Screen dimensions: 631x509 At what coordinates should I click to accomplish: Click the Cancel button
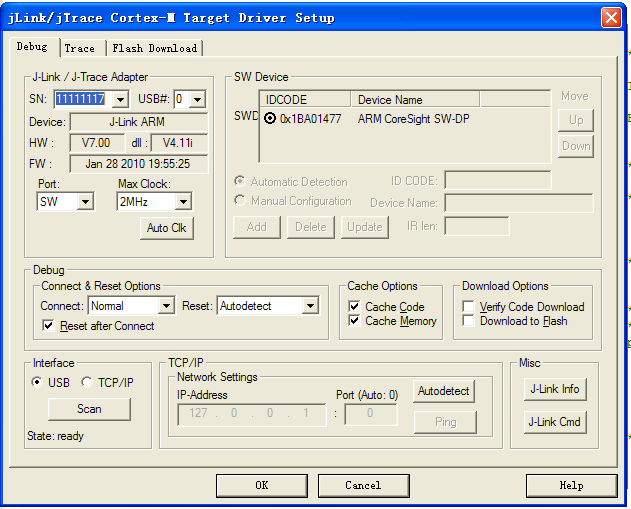pos(363,486)
